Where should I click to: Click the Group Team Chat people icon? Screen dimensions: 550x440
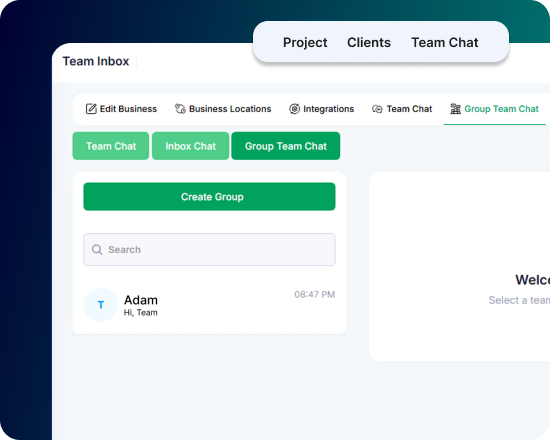455,109
